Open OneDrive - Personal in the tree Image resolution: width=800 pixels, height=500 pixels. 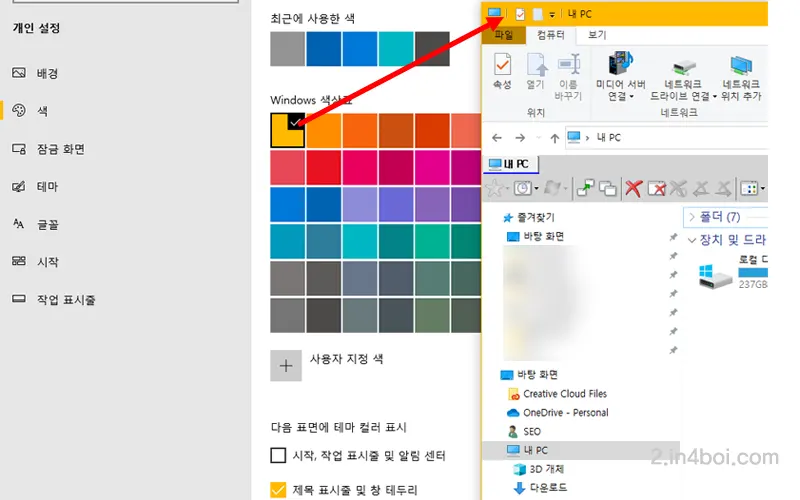[558, 413]
